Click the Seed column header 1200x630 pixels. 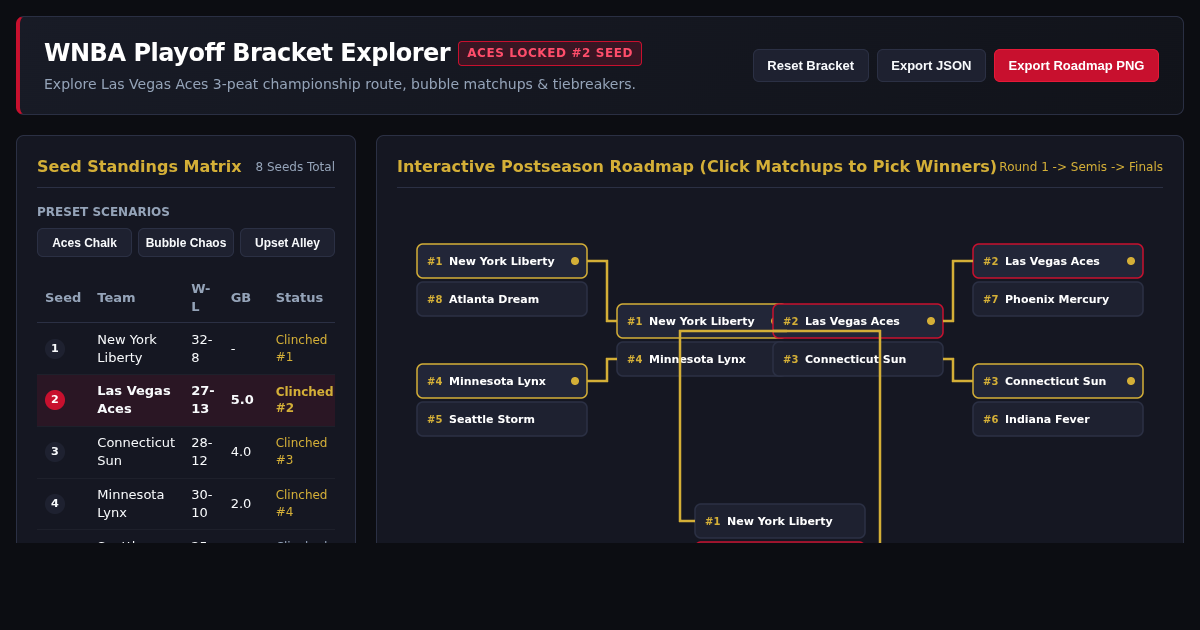click(63, 297)
